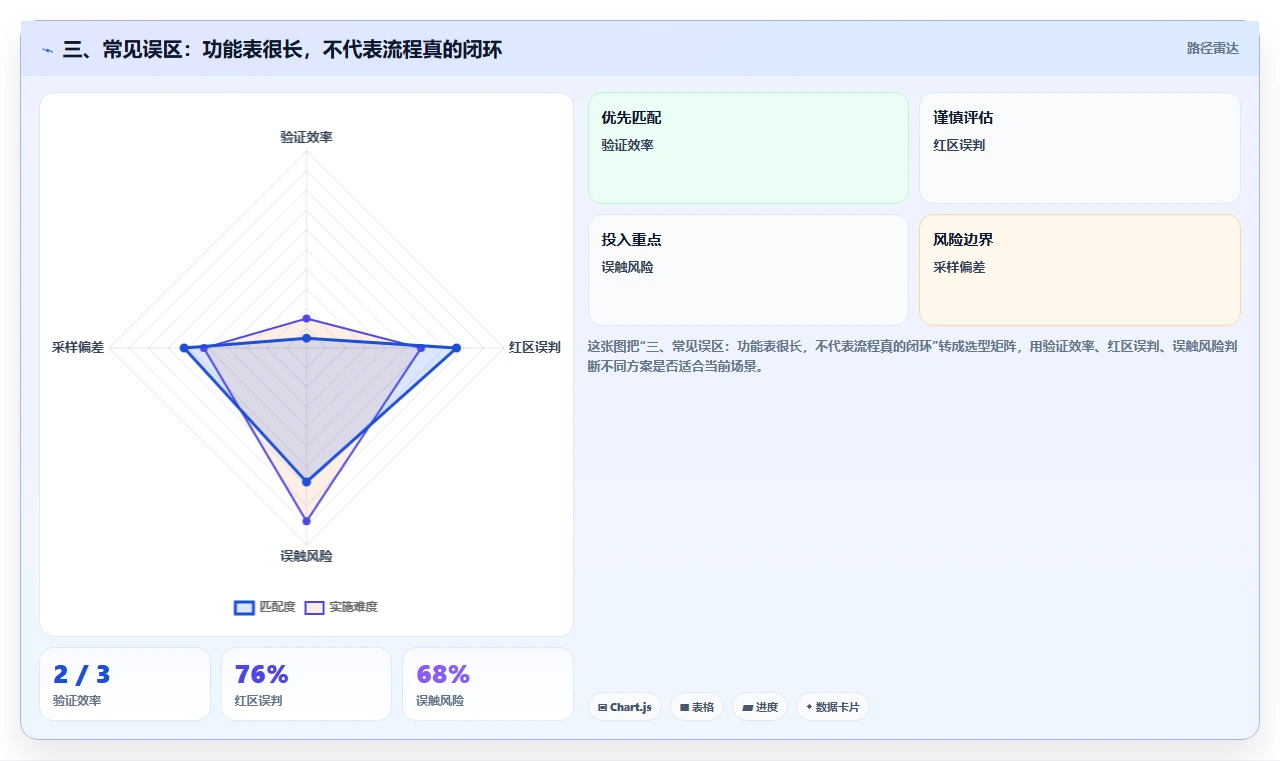The image size is (1280, 761).
Task: Click the 实施难度 point on the 验证效率 axis
Action: click(x=307, y=319)
